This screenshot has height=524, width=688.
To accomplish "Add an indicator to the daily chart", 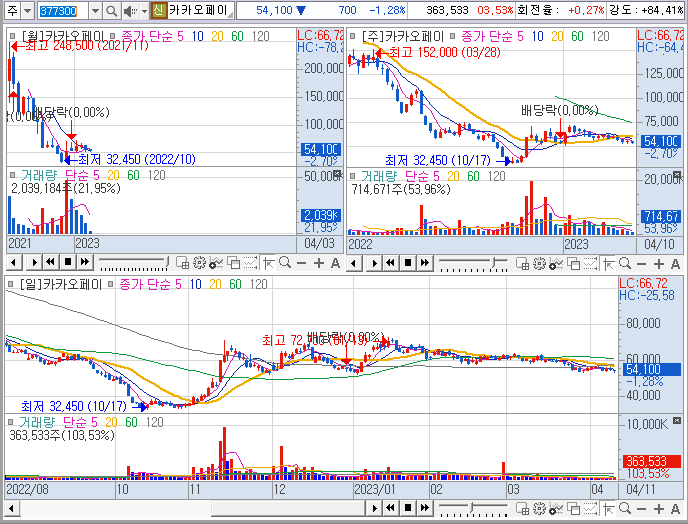I will pyautogui.click(x=556, y=509).
